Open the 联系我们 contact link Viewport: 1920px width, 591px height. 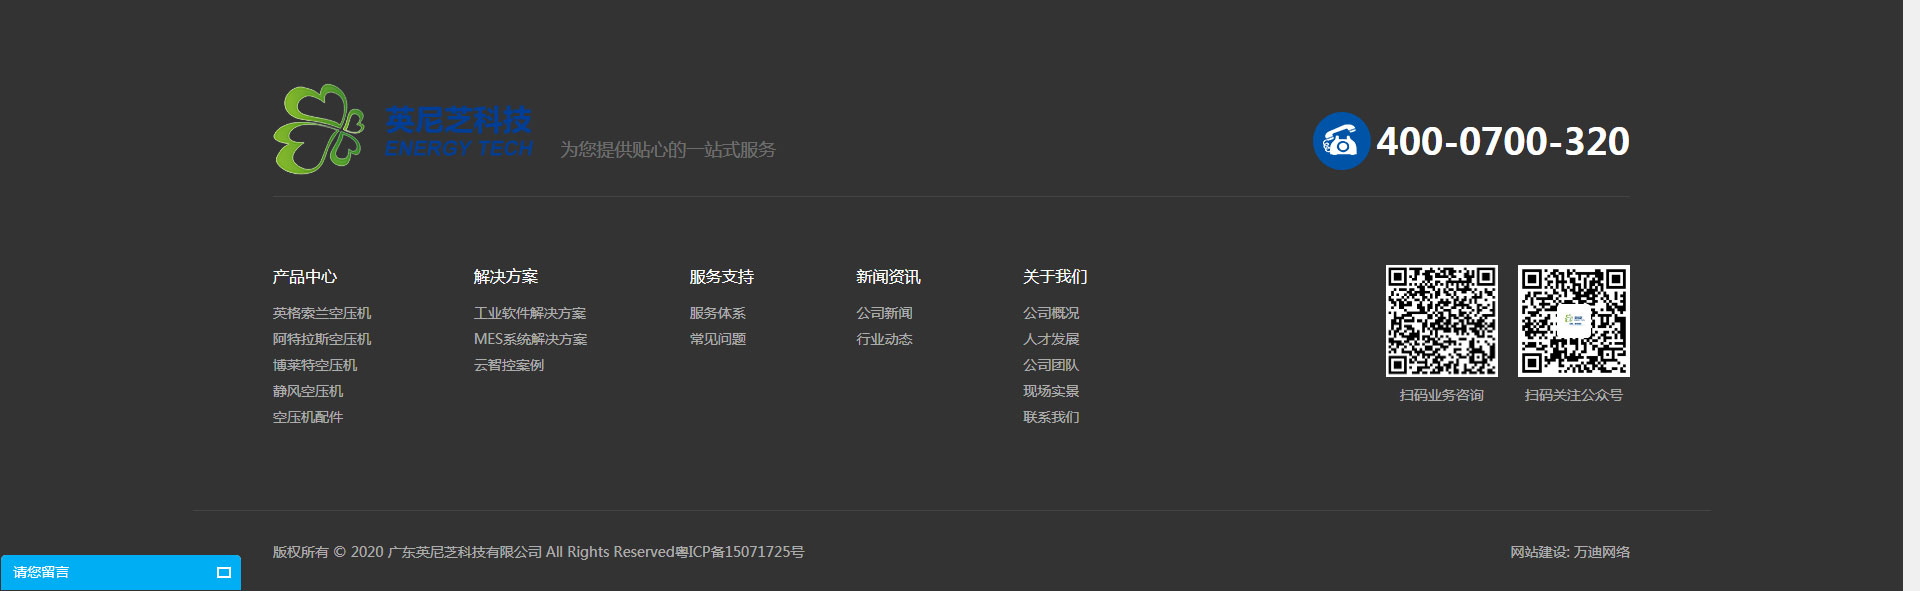tap(1051, 417)
